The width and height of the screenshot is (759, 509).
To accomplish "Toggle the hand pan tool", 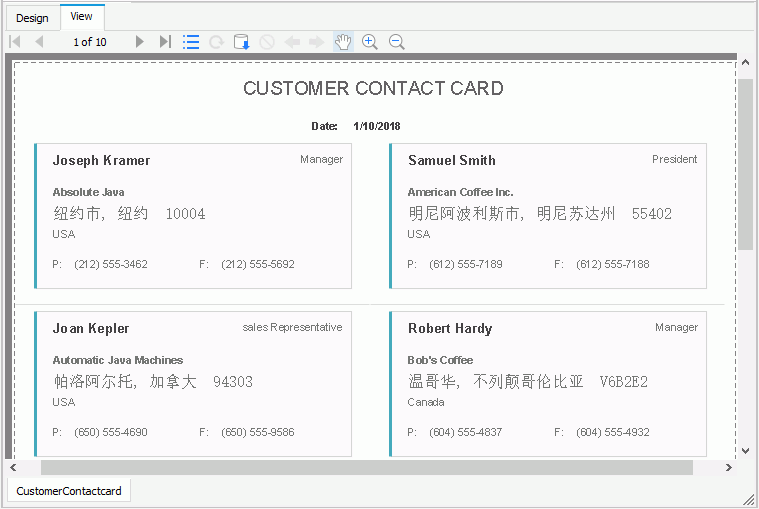I will point(343,42).
